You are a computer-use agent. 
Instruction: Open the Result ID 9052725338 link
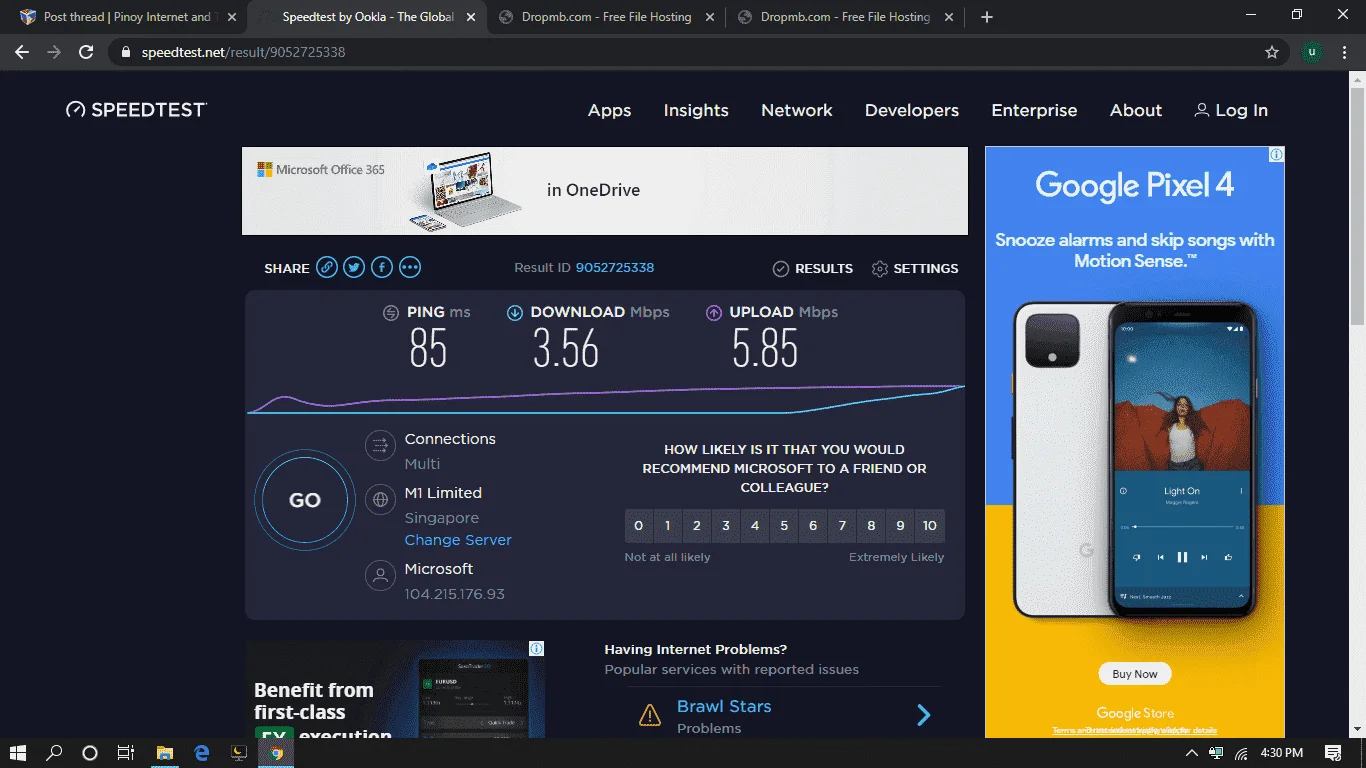(x=615, y=268)
